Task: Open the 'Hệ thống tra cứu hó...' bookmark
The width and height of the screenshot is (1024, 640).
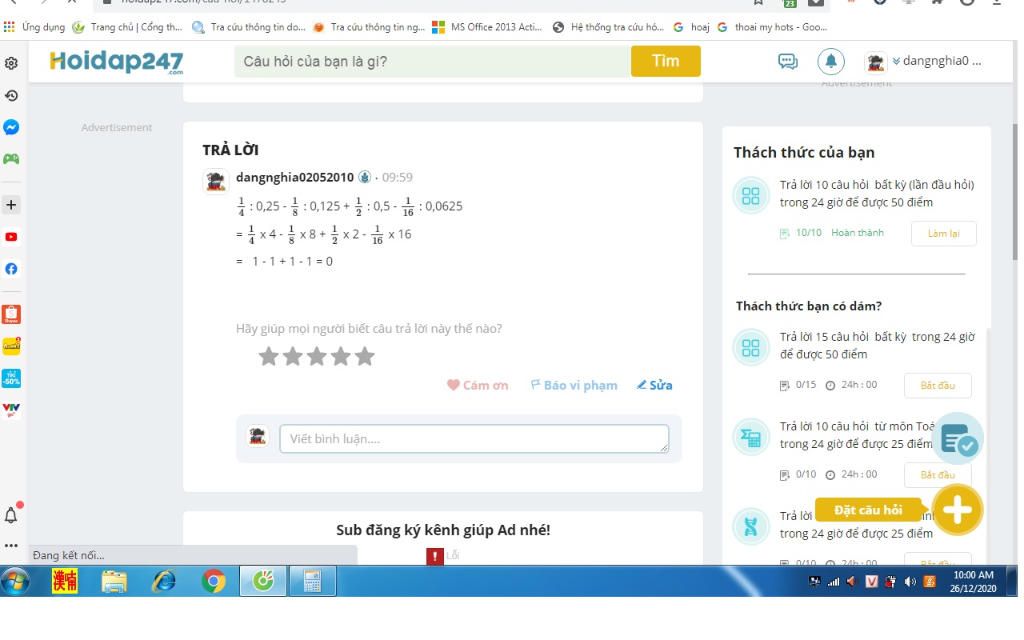Action: coord(608,27)
